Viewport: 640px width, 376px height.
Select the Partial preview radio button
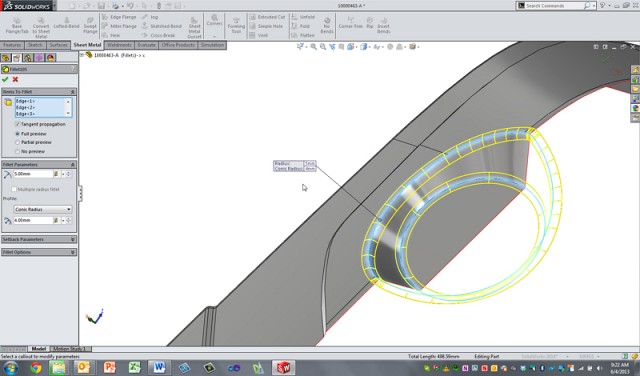pyautogui.click(x=18, y=142)
